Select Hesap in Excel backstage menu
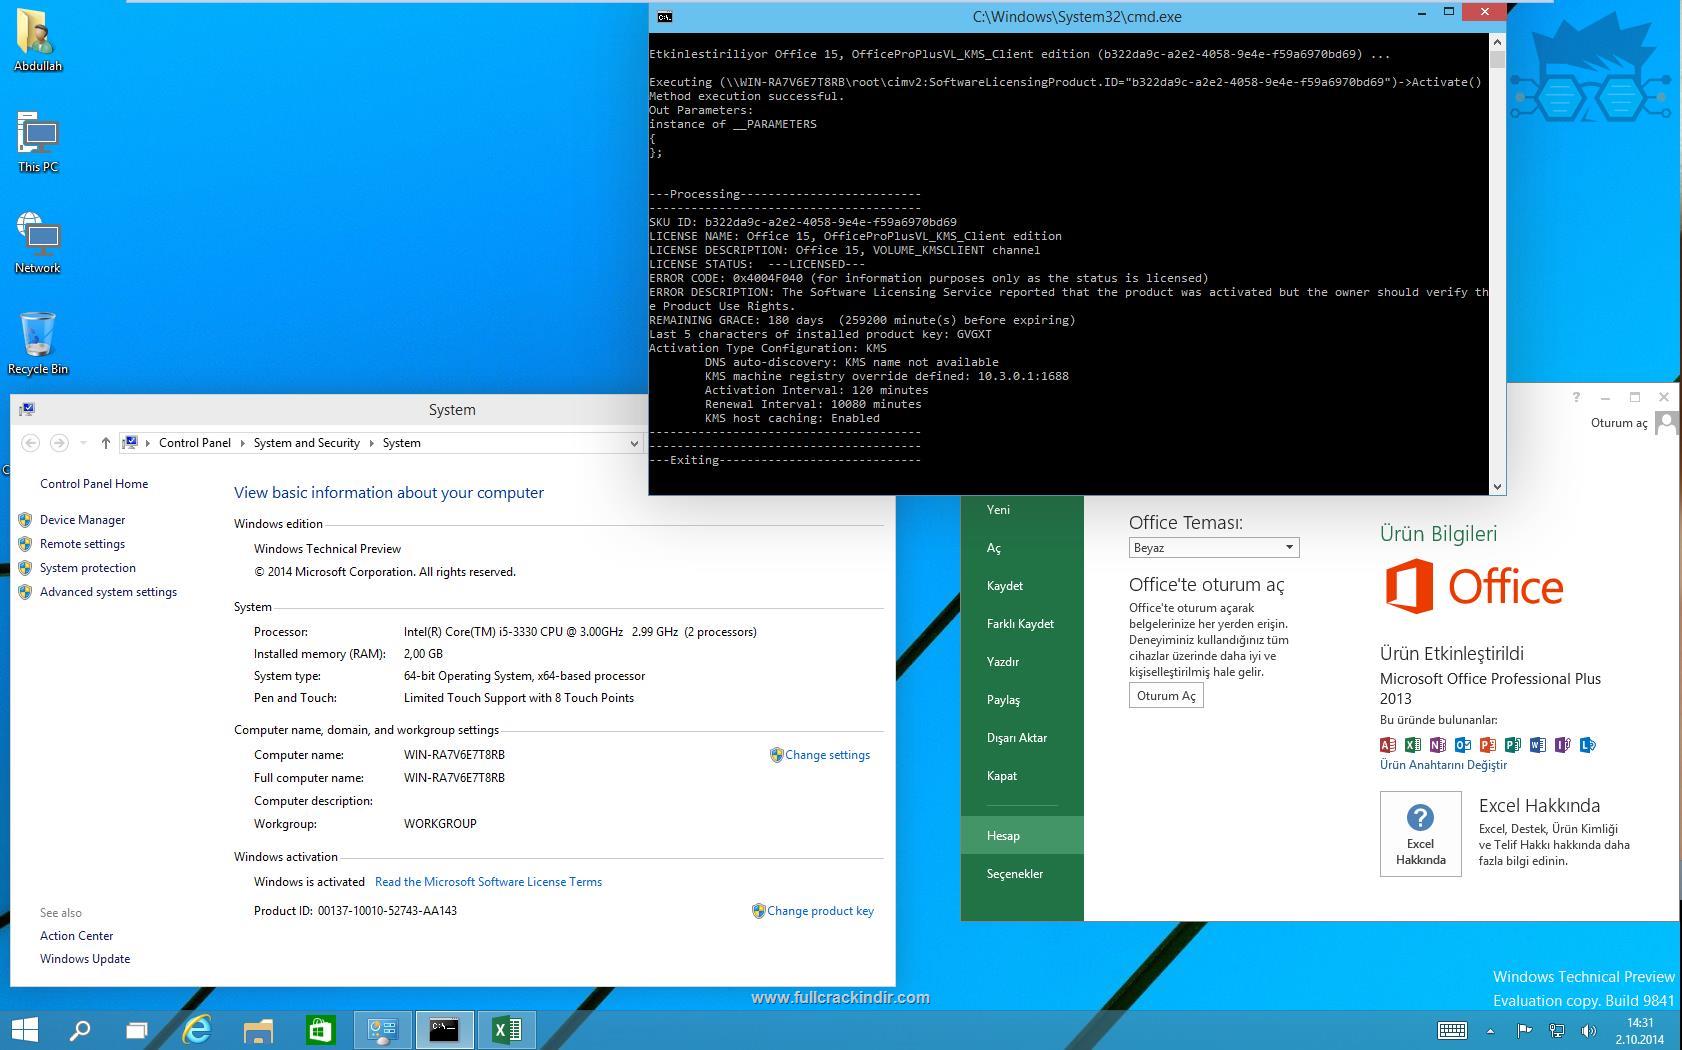Image resolution: width=1682 pixels, height=1050 pixels. tap(1022, 836)
